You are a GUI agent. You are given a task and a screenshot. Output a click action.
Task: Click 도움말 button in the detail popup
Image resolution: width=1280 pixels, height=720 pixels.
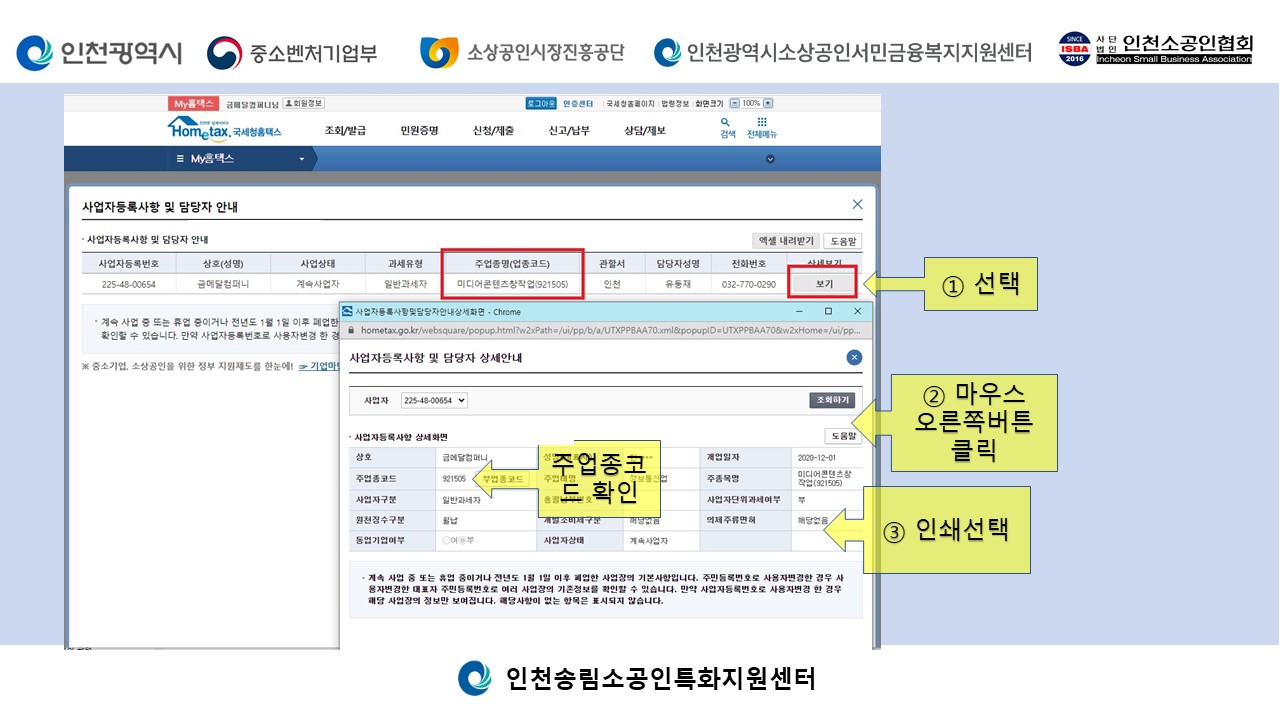(843, 436)
